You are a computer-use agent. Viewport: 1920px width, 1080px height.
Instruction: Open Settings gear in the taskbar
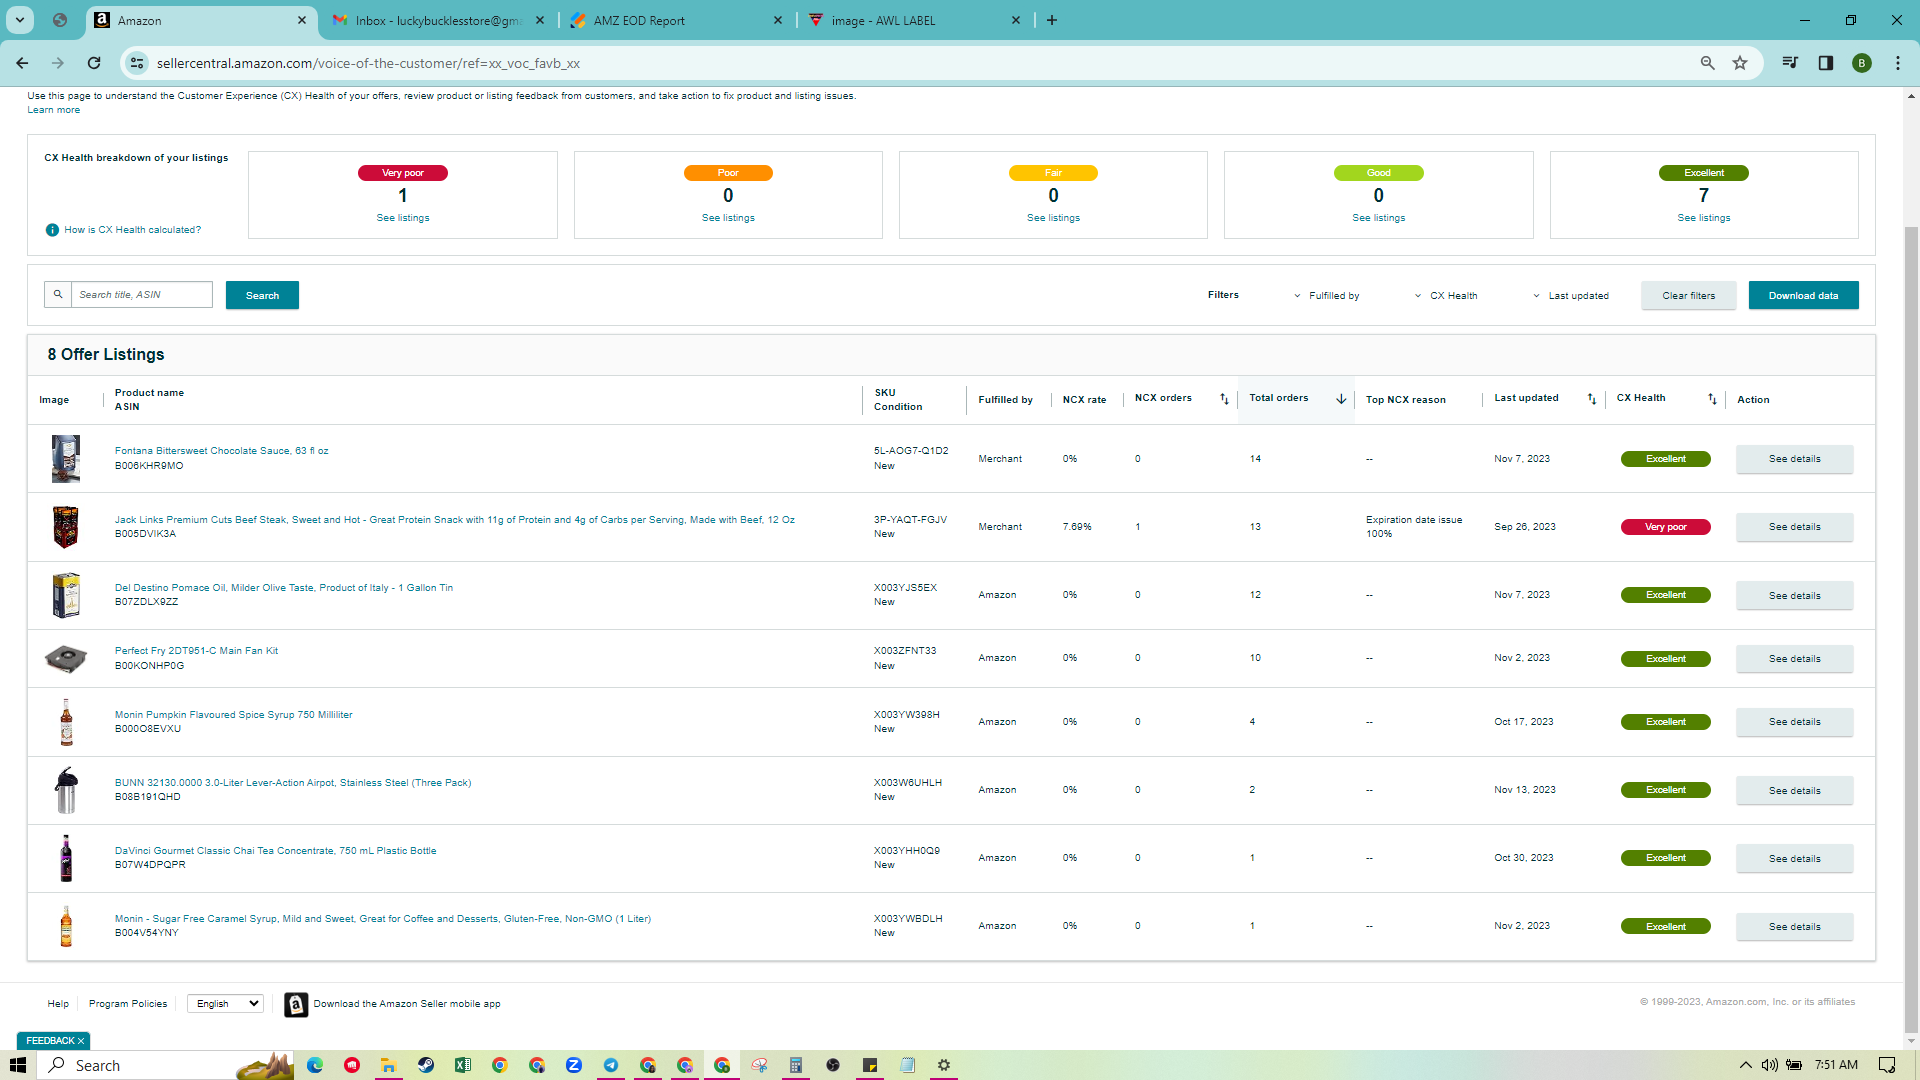coord(944,1065)
